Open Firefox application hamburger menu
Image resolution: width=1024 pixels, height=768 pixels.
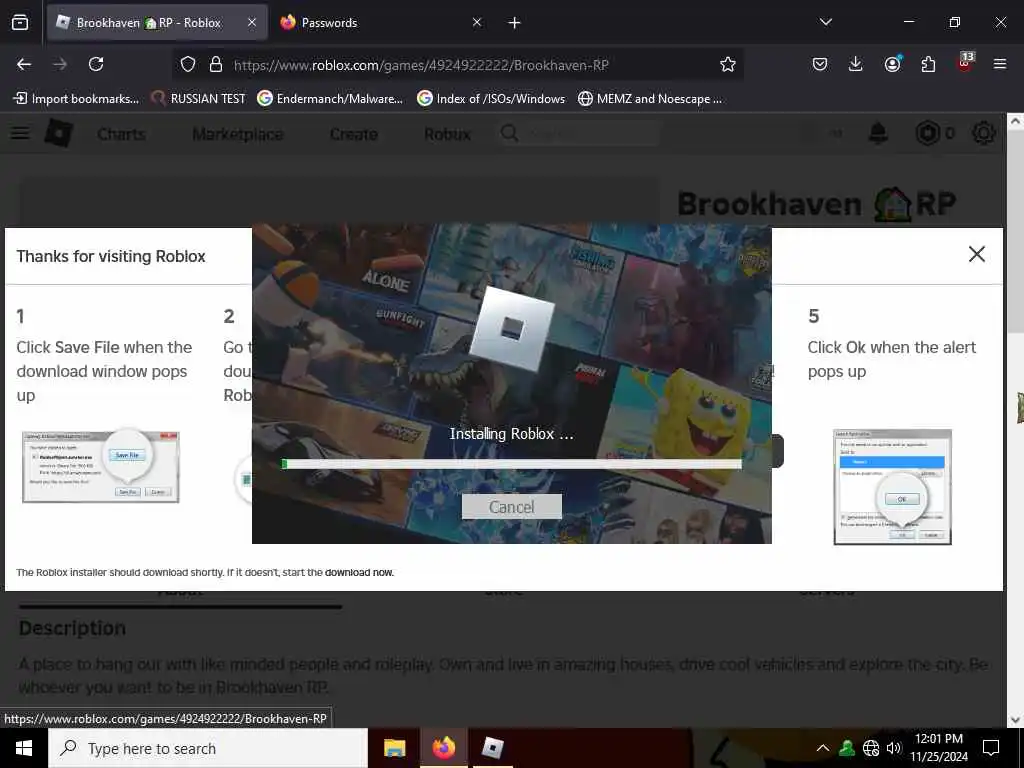point(1000,64)
